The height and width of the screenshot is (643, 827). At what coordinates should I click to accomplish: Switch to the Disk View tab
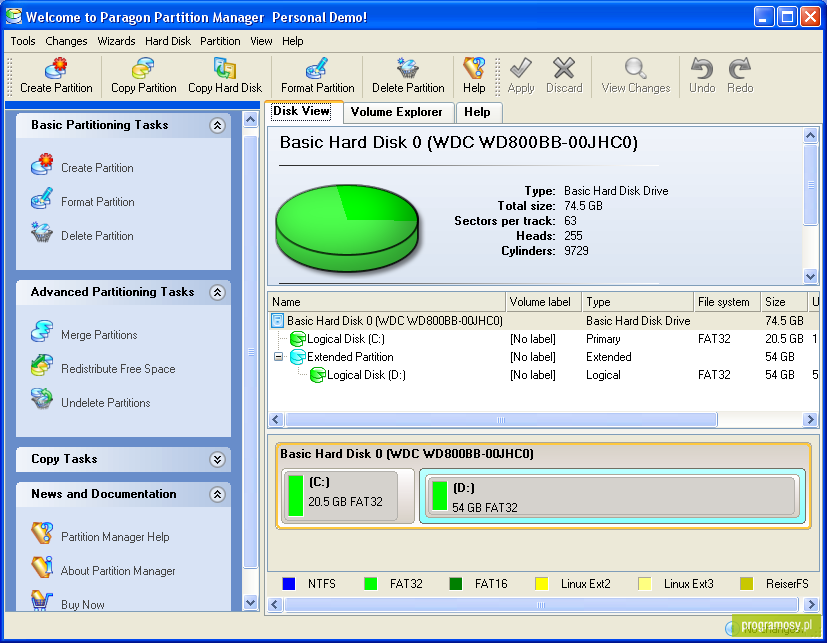tap(301, 111)
